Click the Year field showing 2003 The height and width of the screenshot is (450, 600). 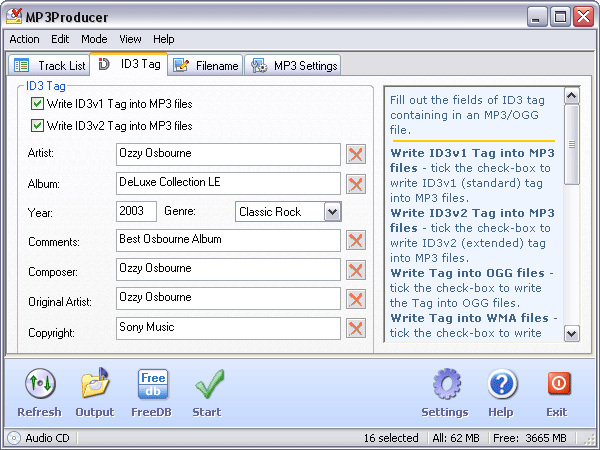136,211
